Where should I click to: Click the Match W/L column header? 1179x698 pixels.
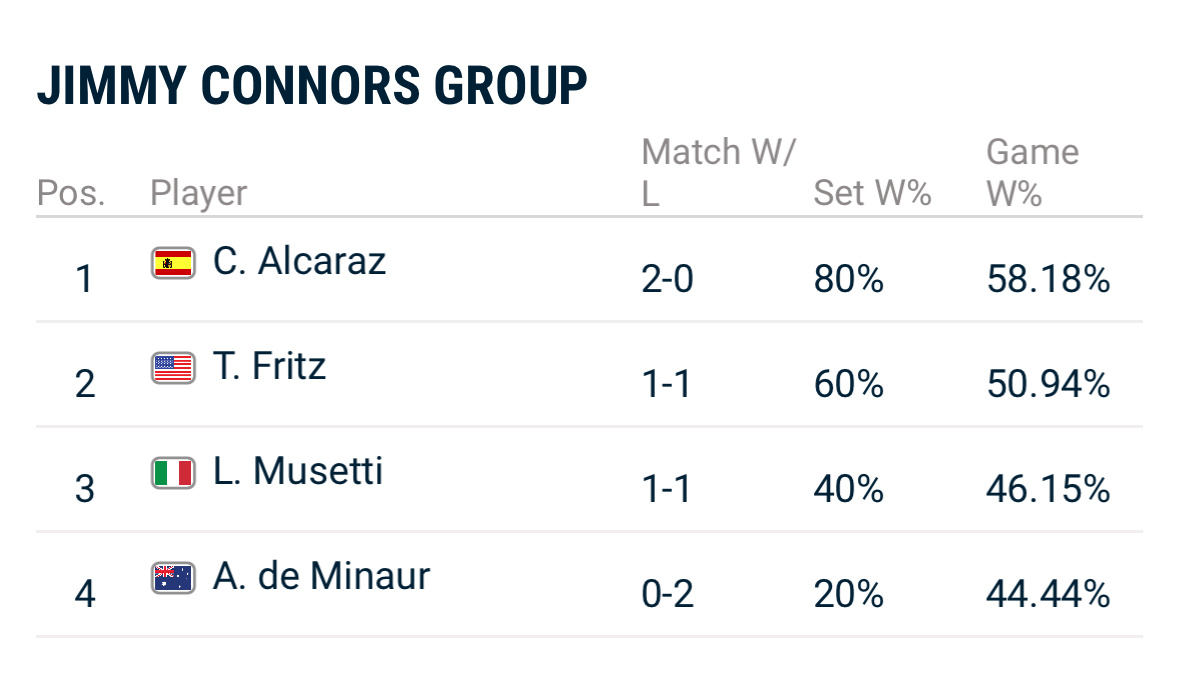pos(717,172)
